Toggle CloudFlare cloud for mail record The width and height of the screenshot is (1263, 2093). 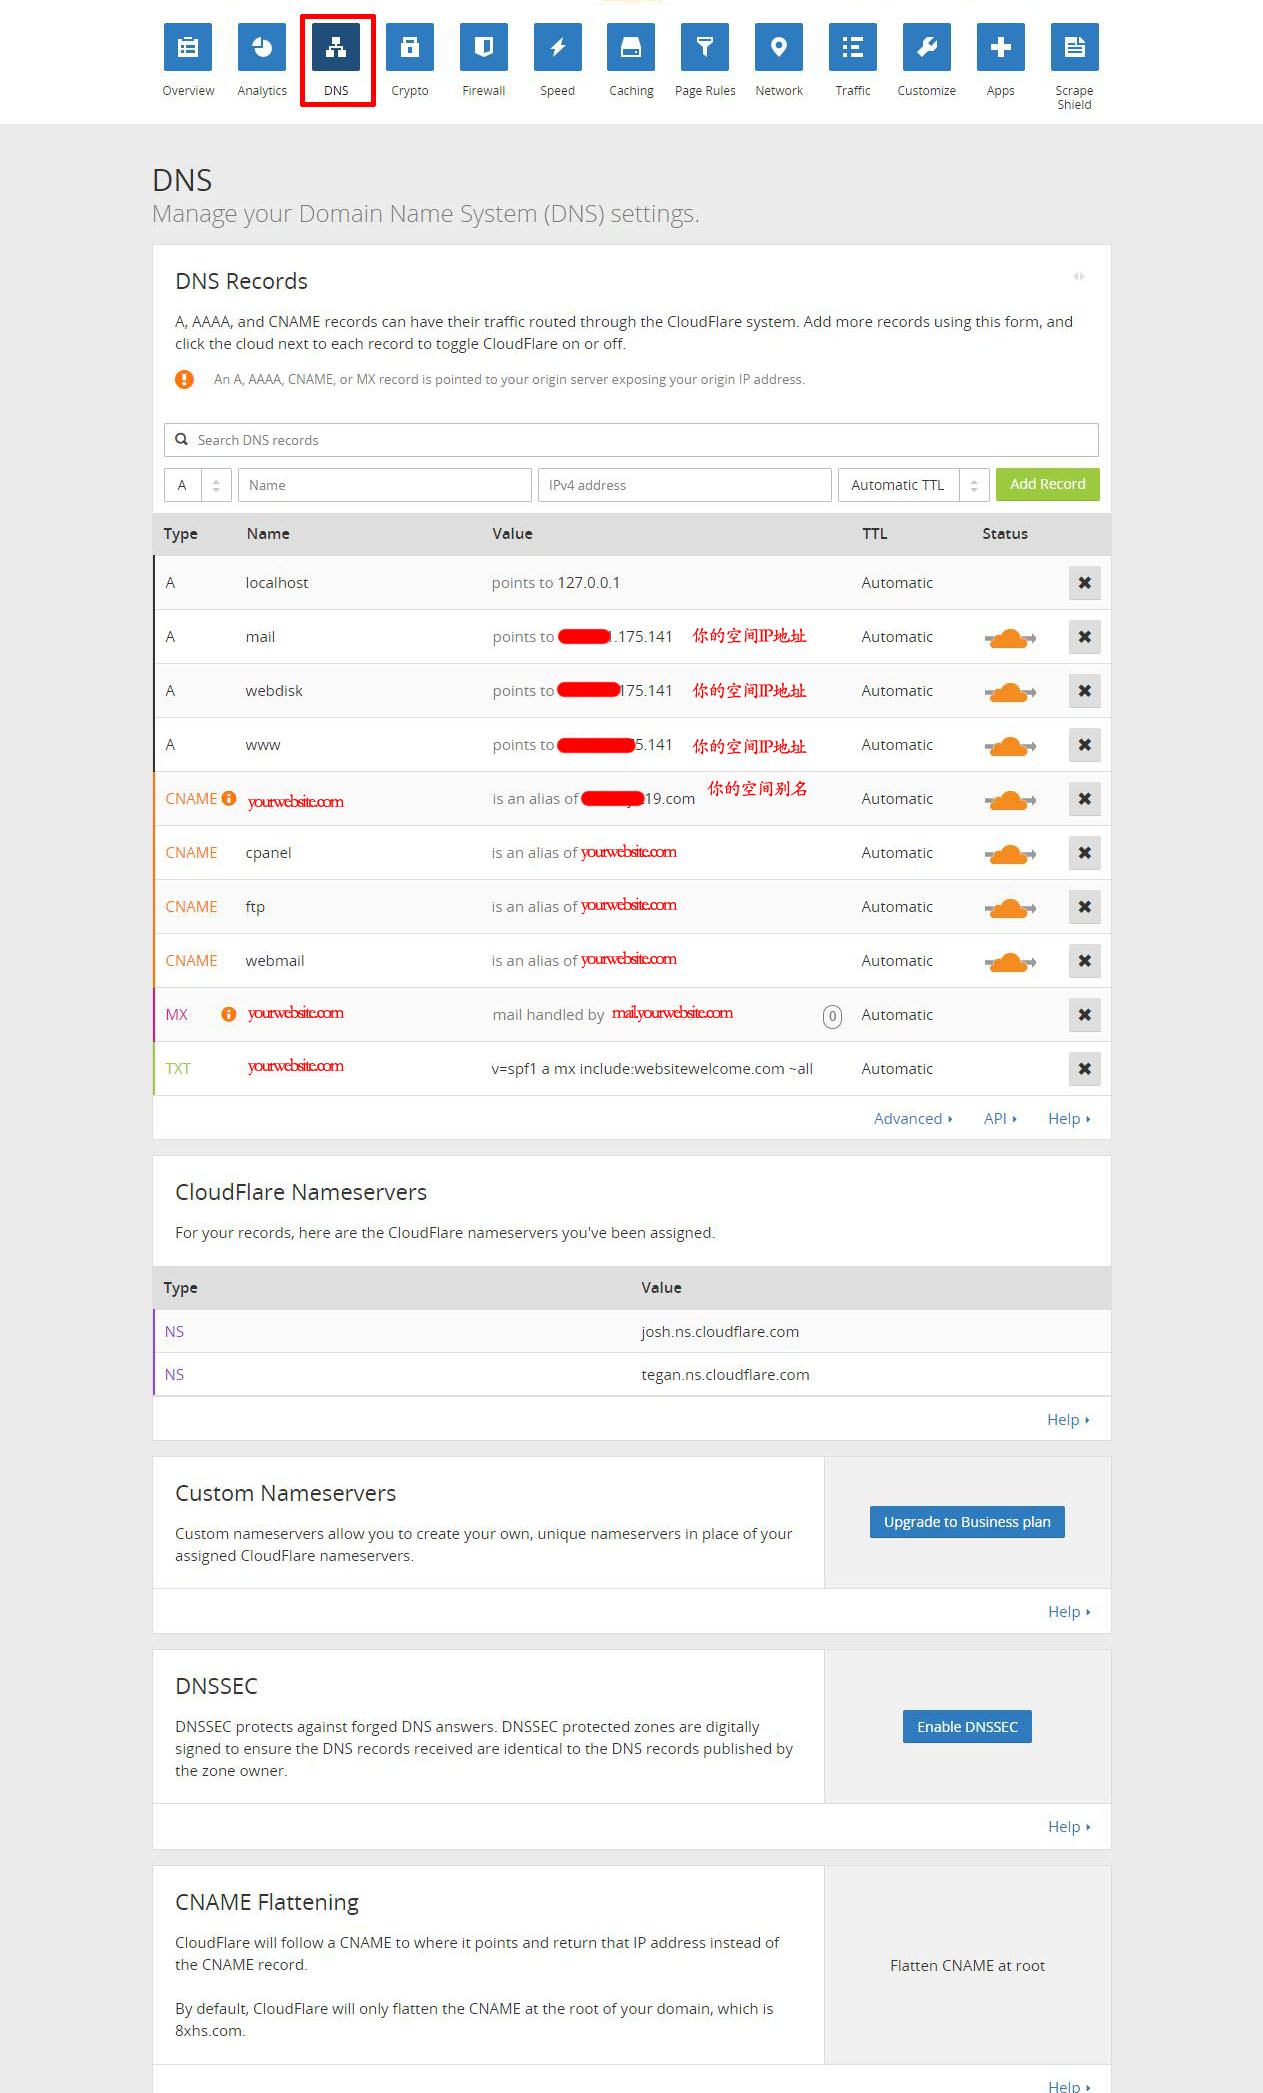coord(1010,638)
